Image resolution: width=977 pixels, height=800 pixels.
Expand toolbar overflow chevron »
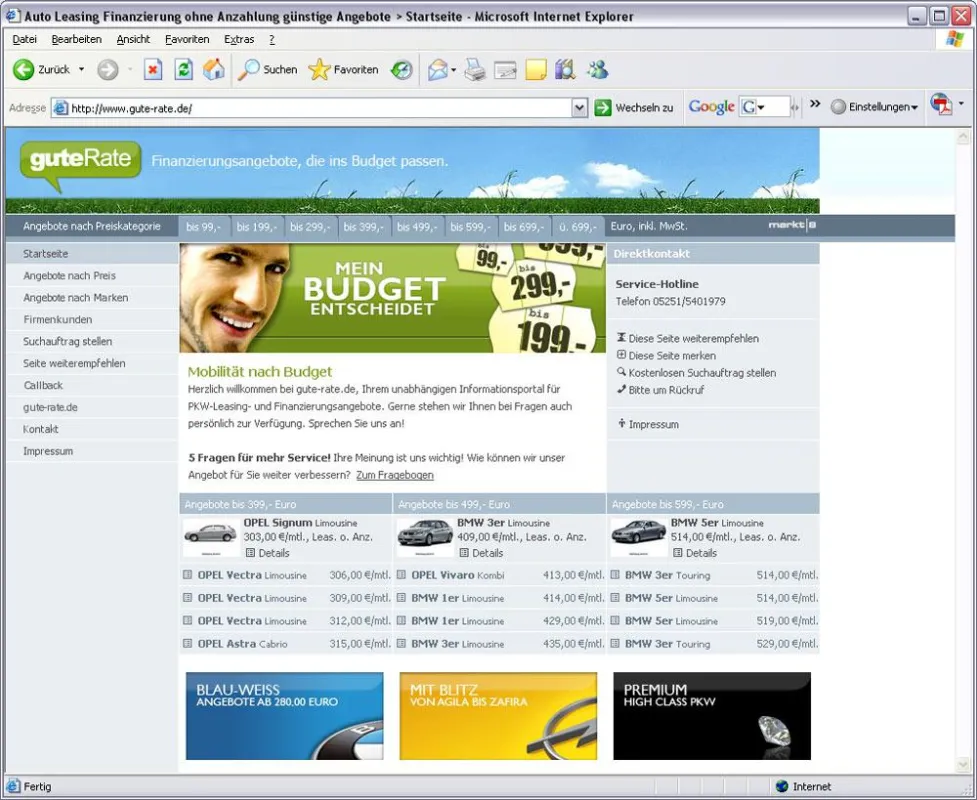815,104
